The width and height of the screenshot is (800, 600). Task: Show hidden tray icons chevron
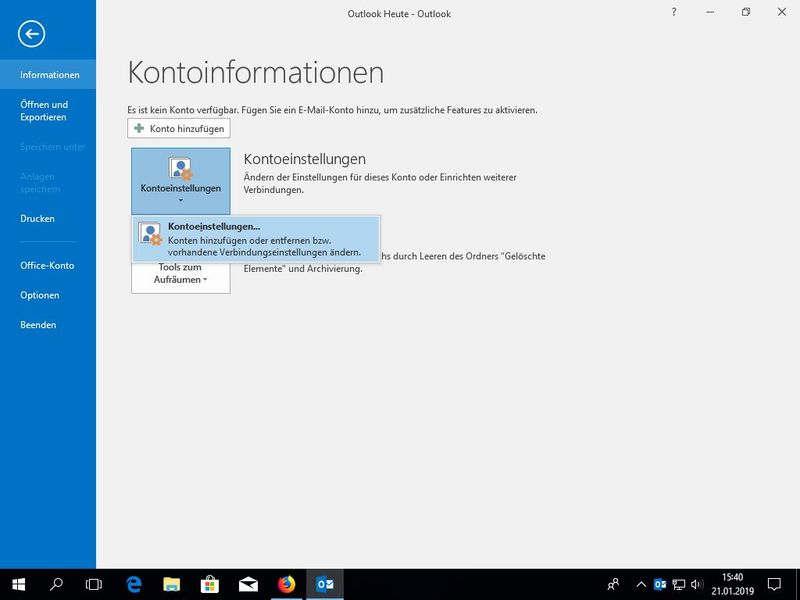click(641, 584)
